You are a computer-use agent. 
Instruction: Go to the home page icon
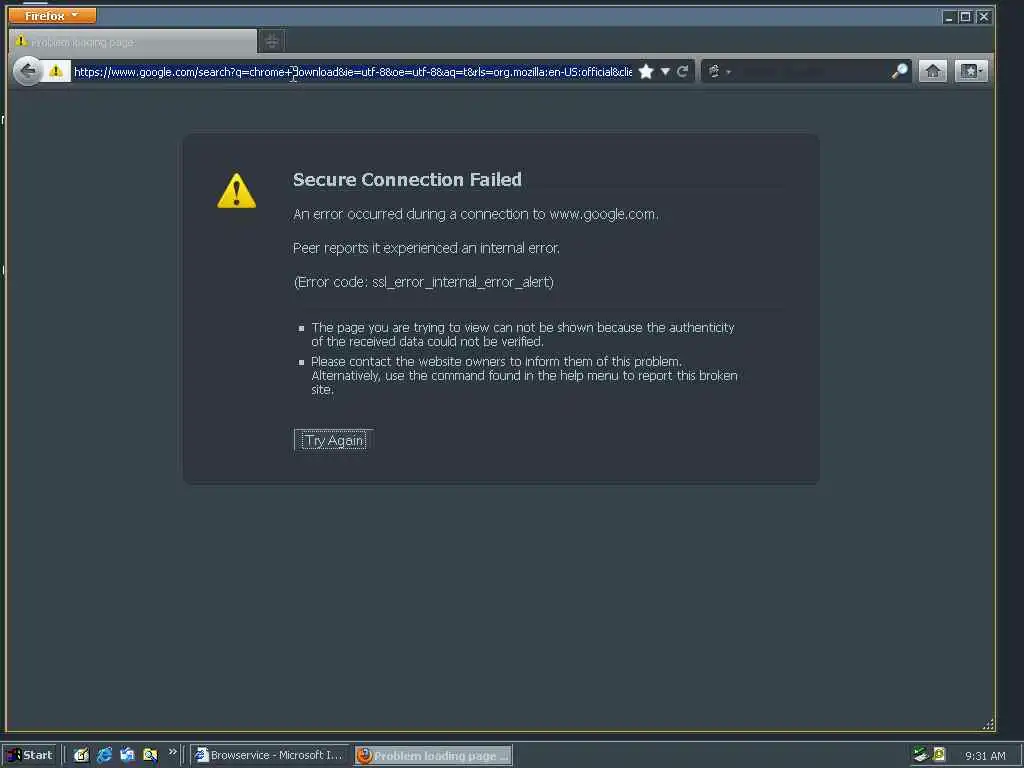pos(933,71)
